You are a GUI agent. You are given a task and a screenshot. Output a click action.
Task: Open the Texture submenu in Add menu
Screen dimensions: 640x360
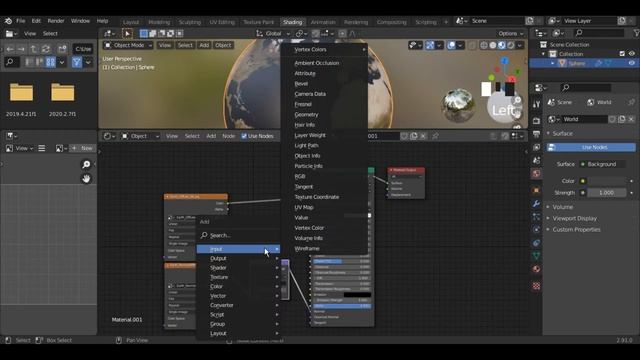[x=238, y=277]
